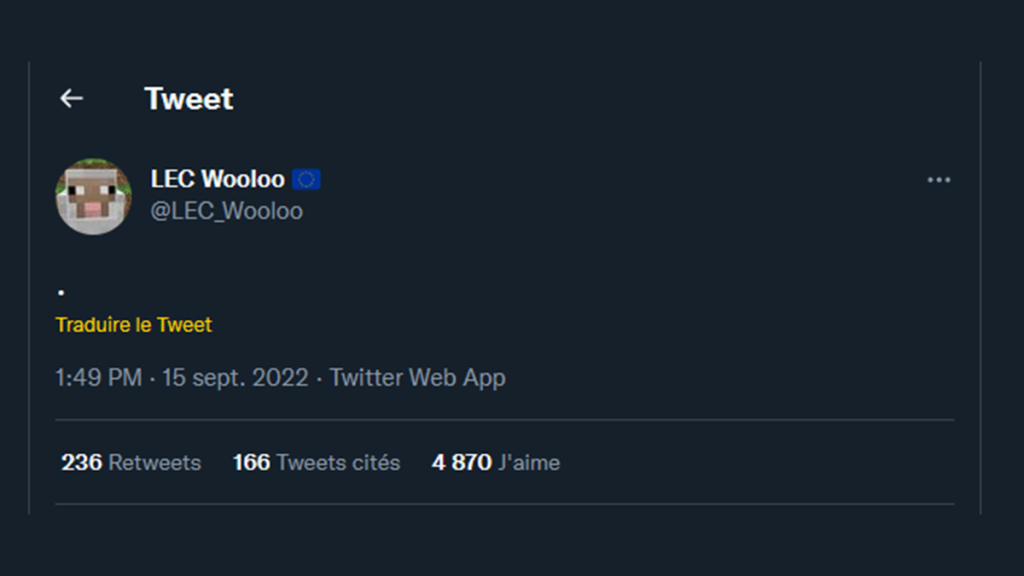Click 'Retweets' label next to the 236 count

point(153,462)
